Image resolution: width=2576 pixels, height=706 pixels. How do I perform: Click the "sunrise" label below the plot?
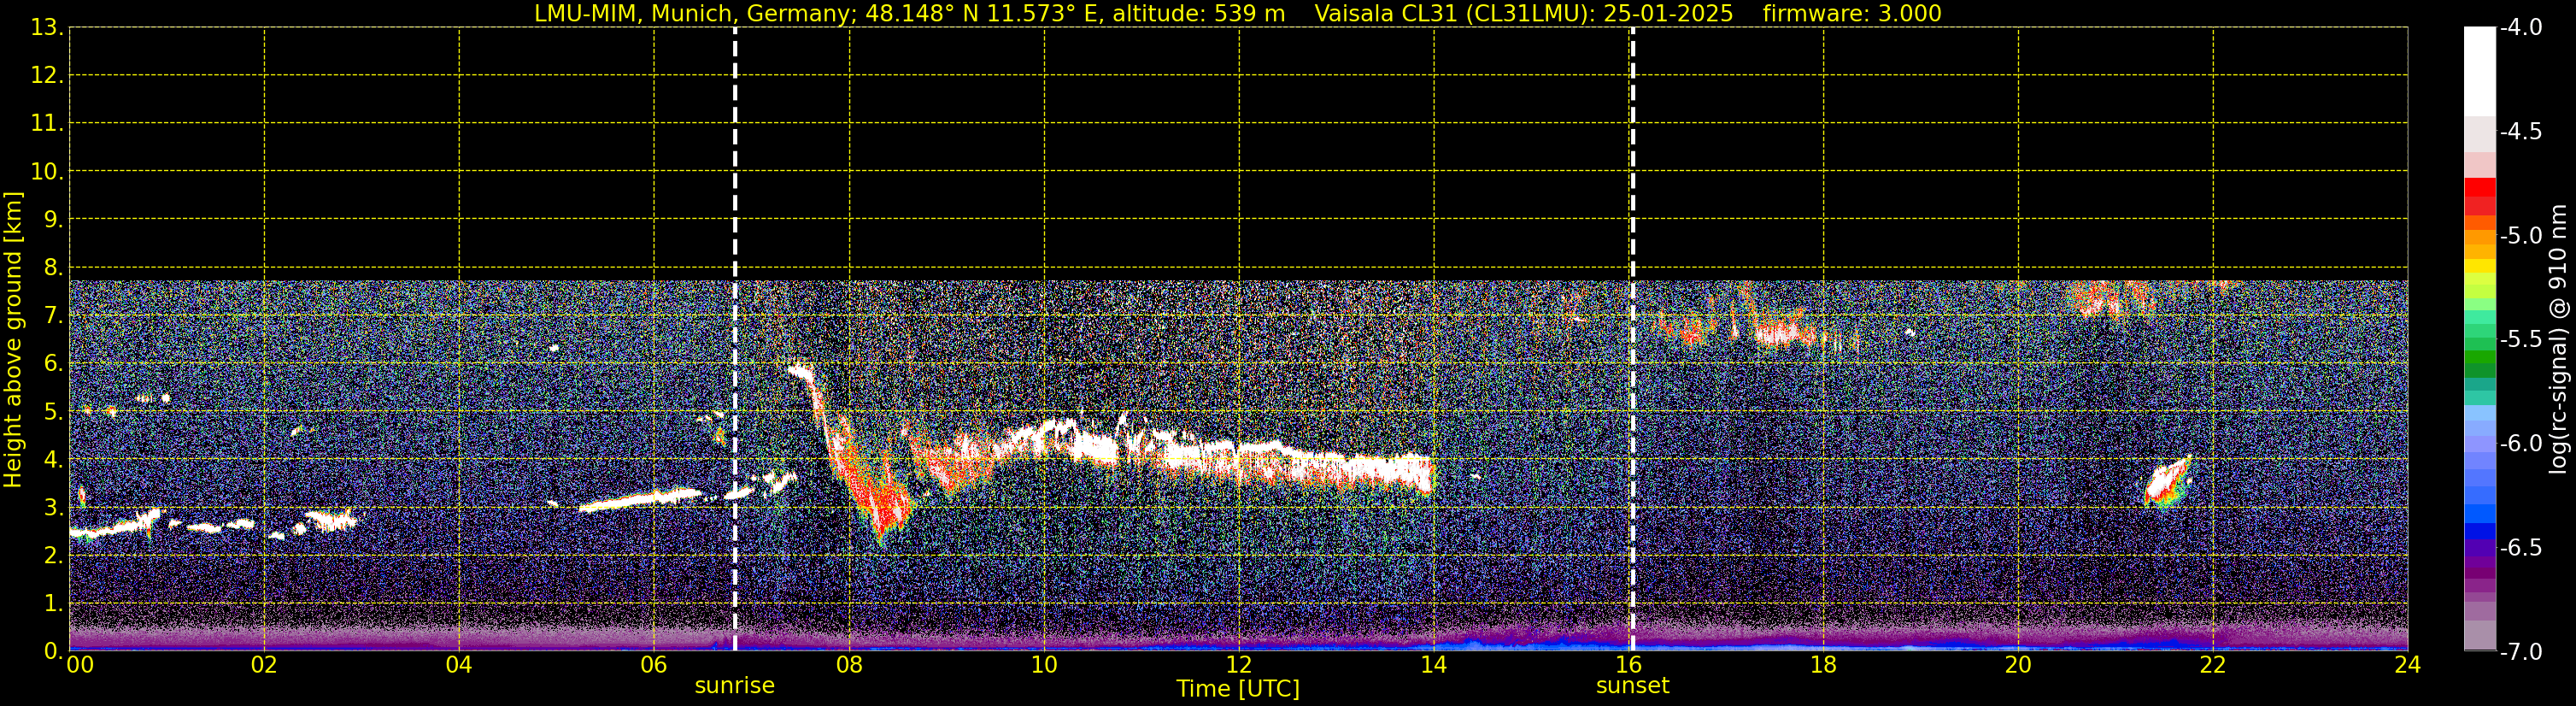pos(735,686)
